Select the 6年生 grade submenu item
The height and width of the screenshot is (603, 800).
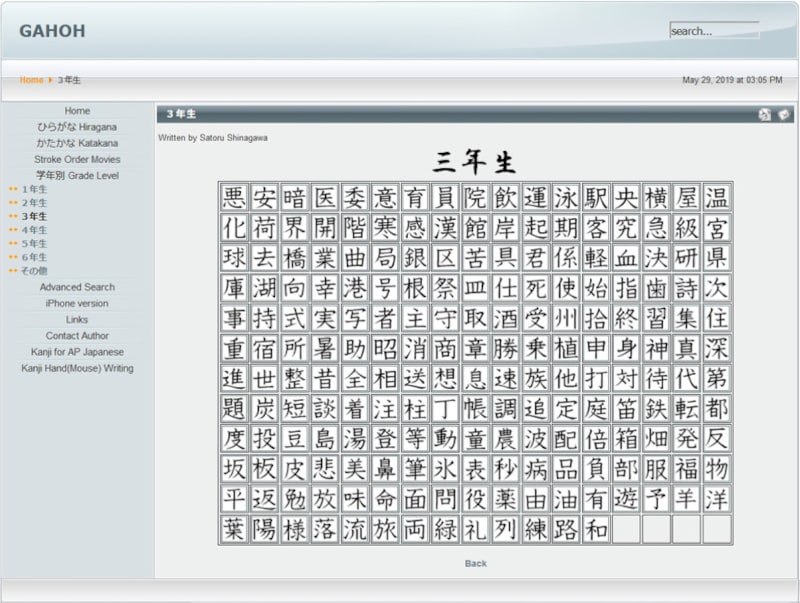click(x=34, y=257)
